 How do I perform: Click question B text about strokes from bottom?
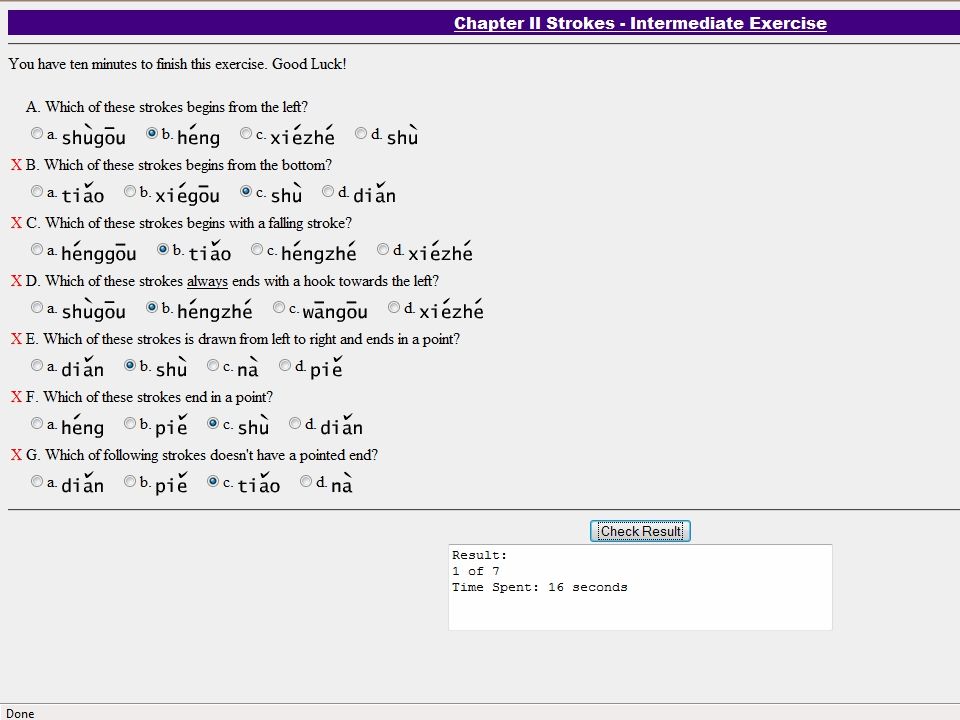(179, 165)
